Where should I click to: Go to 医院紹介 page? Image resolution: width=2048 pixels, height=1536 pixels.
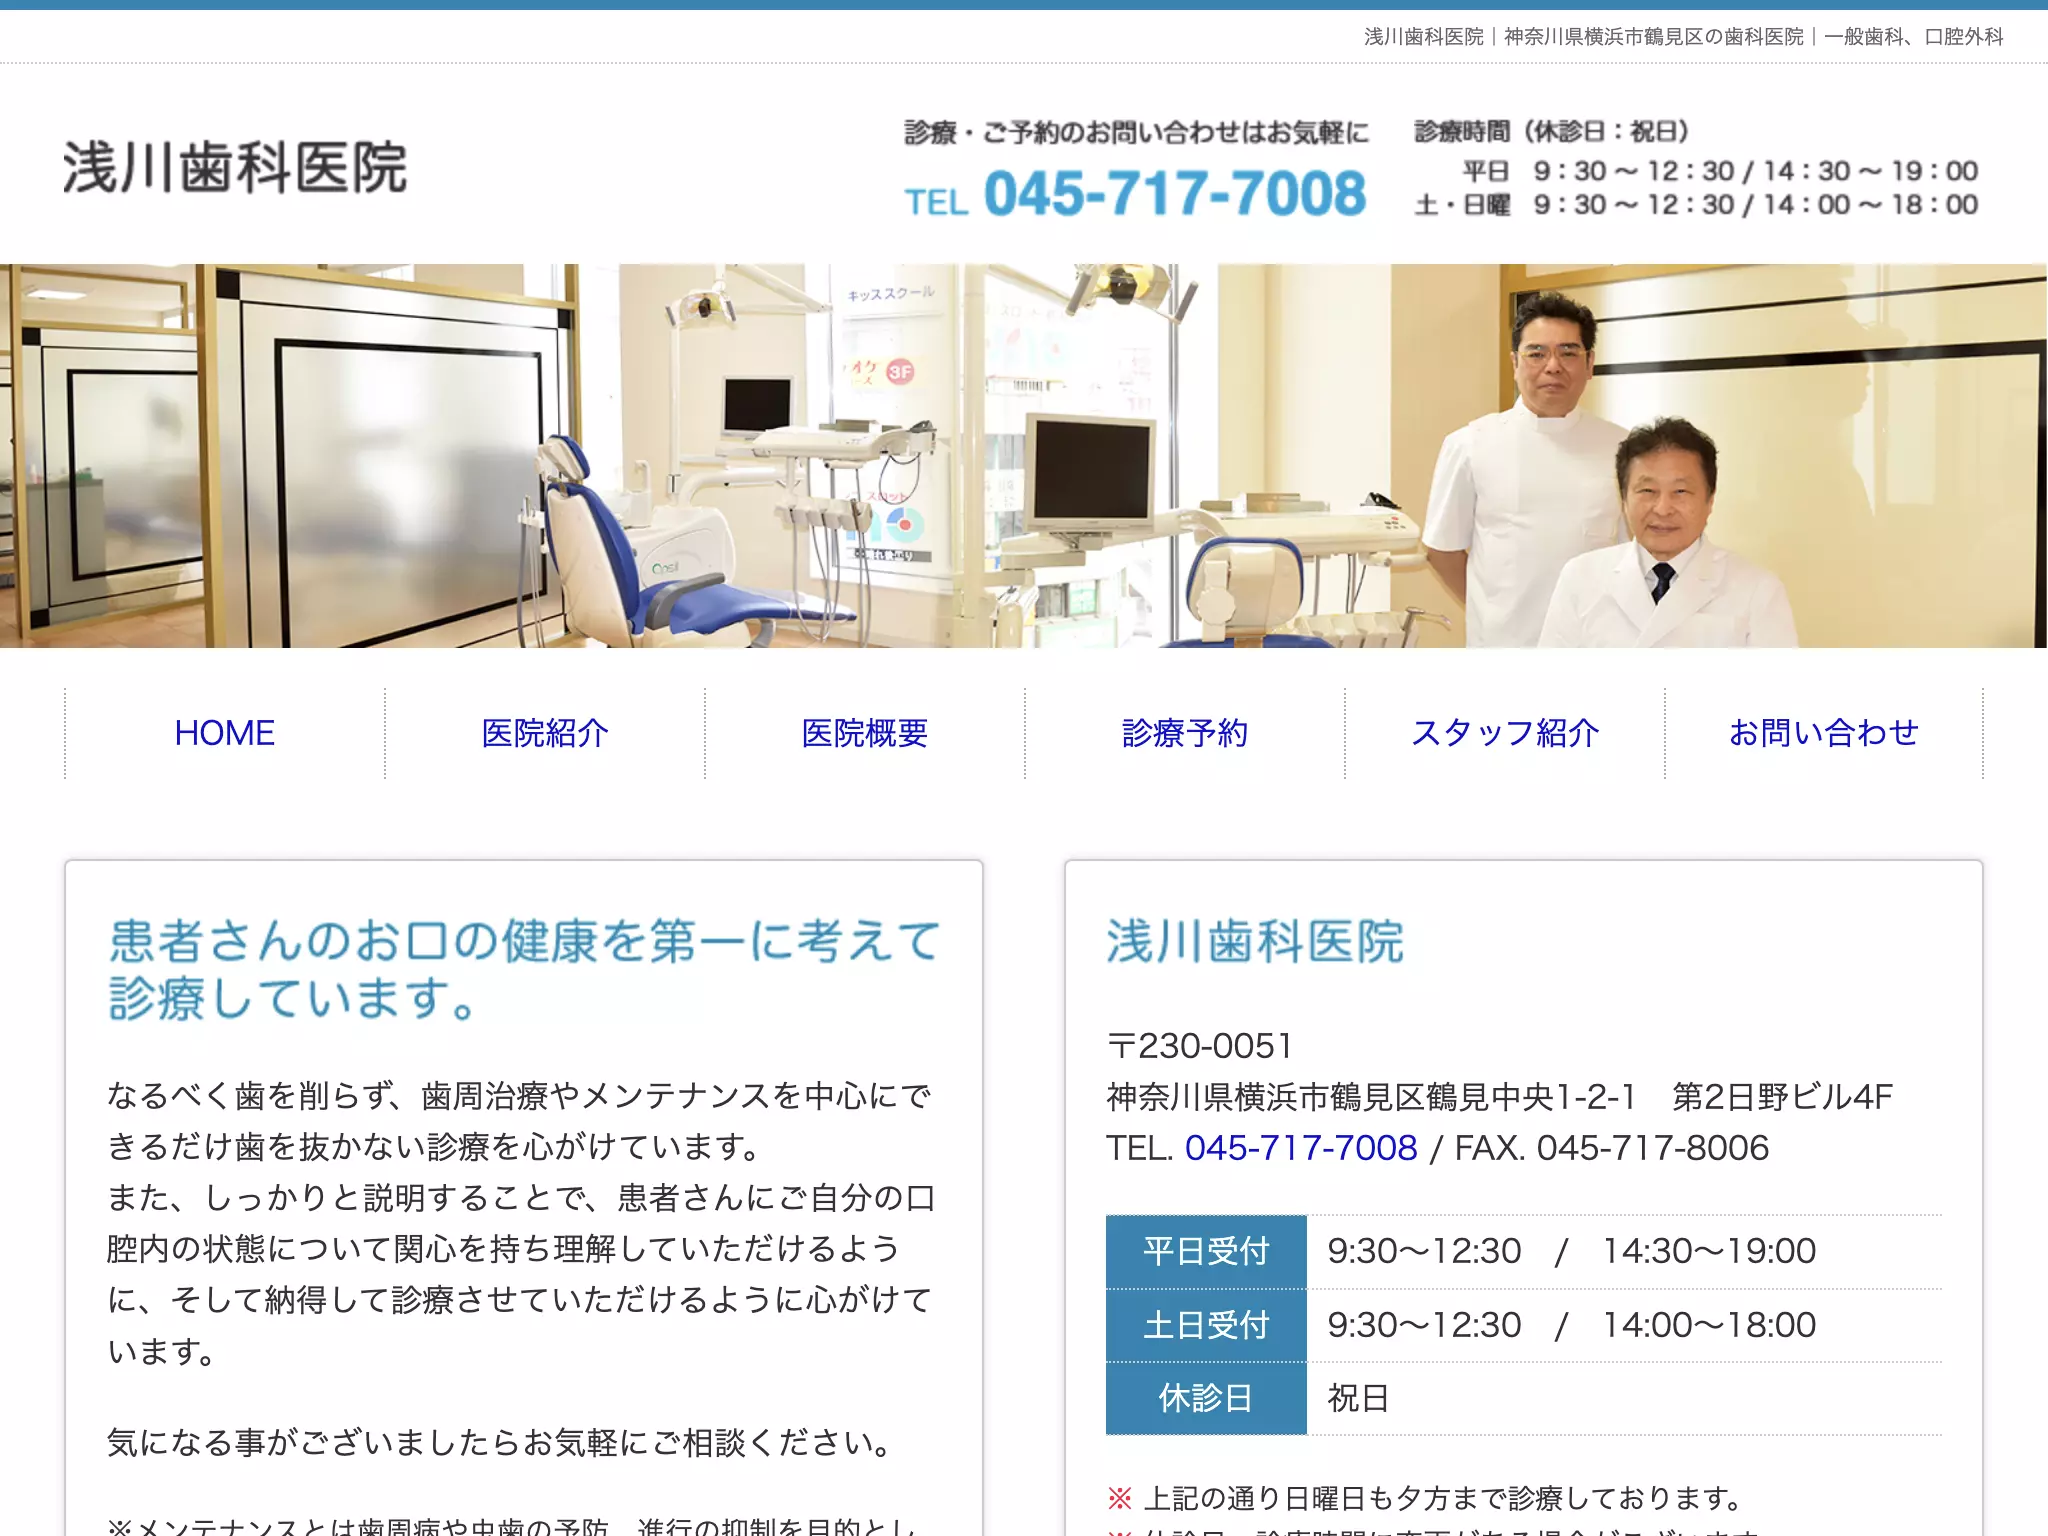pos(545,733)
